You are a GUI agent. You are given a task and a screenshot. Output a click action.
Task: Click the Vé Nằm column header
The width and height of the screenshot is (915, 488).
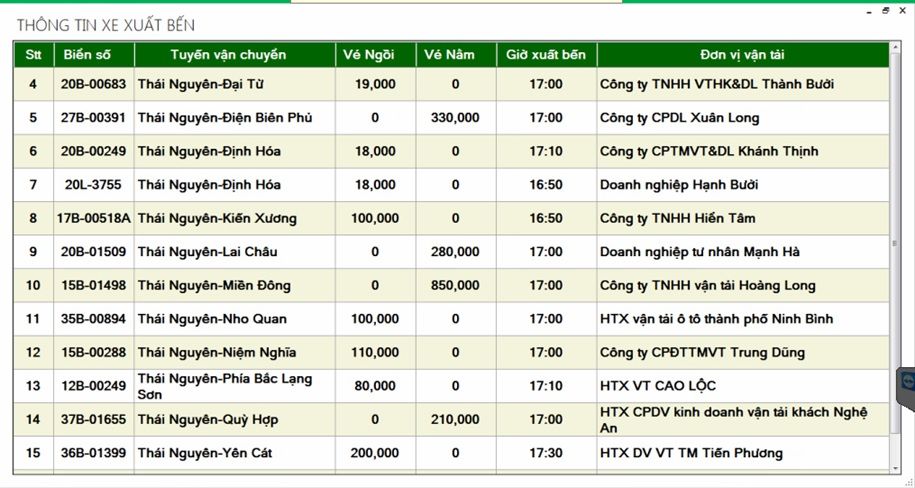pyautogui.click(x=456, y=55)
